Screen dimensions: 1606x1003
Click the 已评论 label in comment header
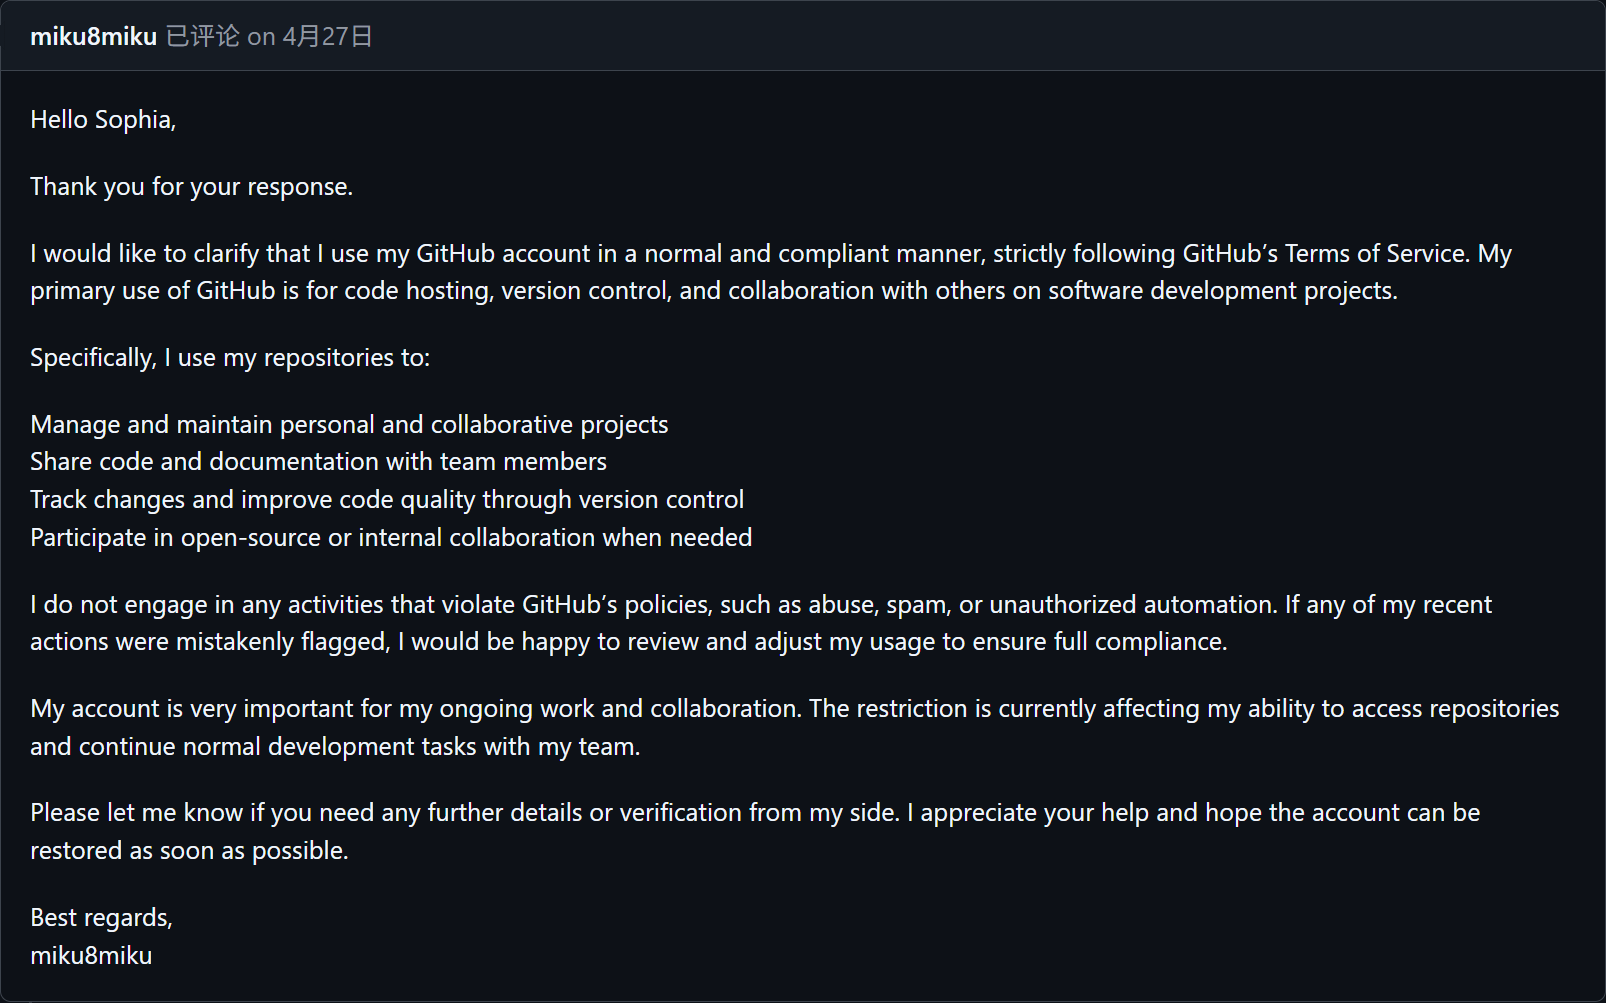tap(203, 37)
